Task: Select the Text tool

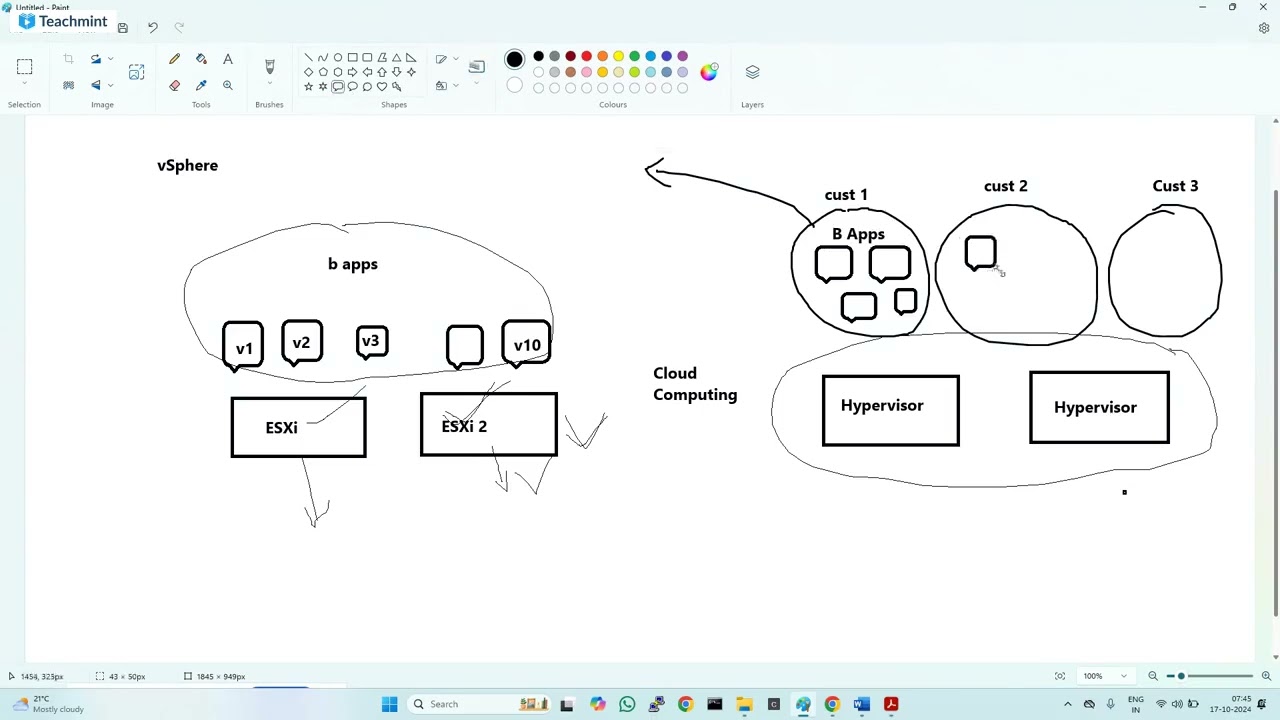Action: coord(228,59)
